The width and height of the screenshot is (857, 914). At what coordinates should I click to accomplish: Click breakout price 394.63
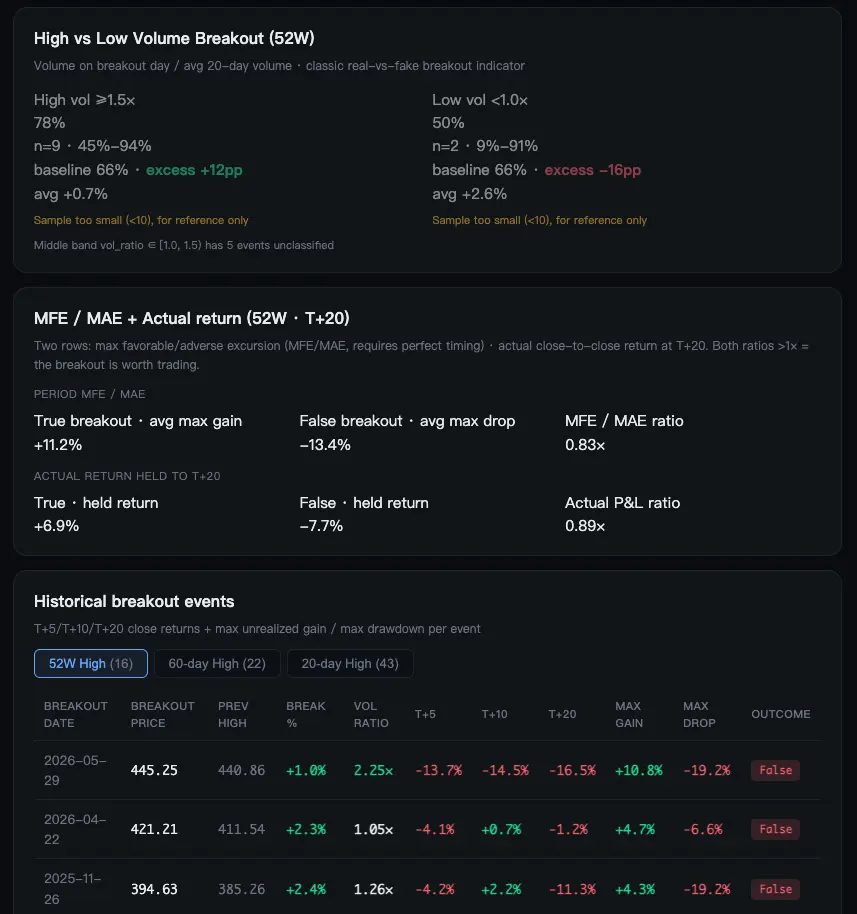[154, 889]
